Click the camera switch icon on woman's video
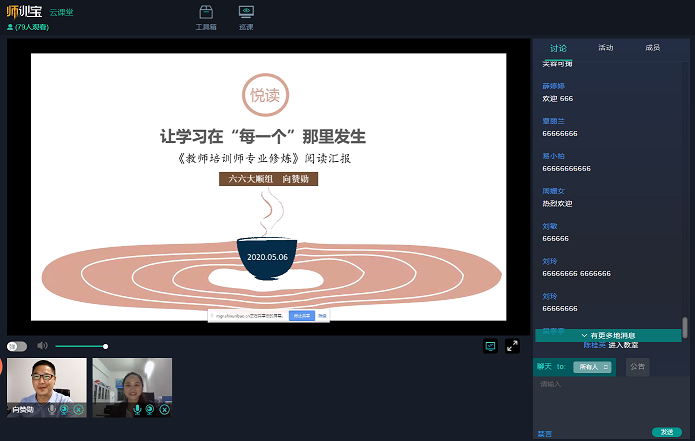The image size is (695, 441). [x=150, y=409]
